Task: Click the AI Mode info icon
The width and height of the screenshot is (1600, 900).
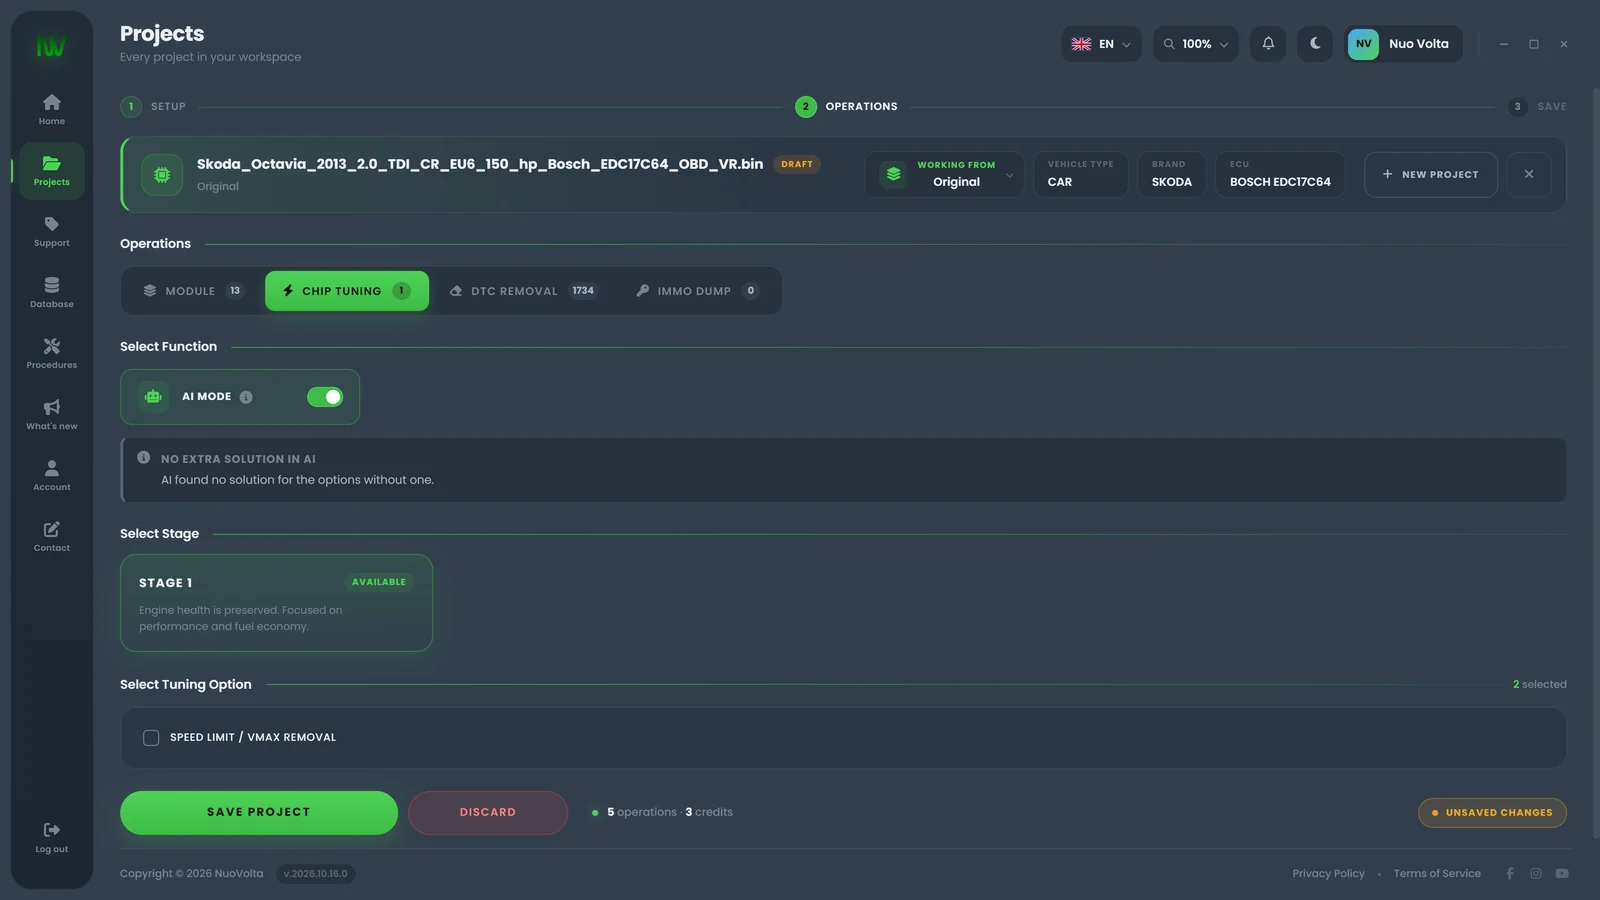Action: click(246, 397)
